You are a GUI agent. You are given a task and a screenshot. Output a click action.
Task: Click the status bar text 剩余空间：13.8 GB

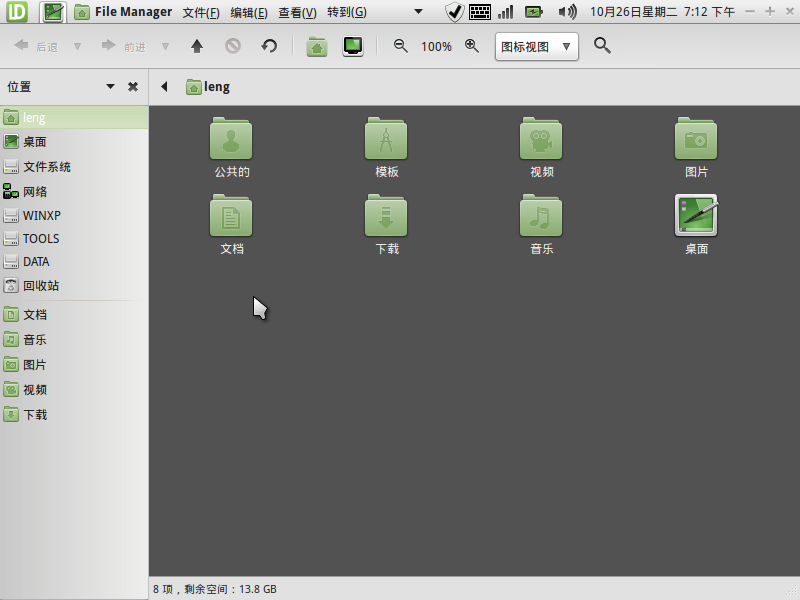point(230,589)
